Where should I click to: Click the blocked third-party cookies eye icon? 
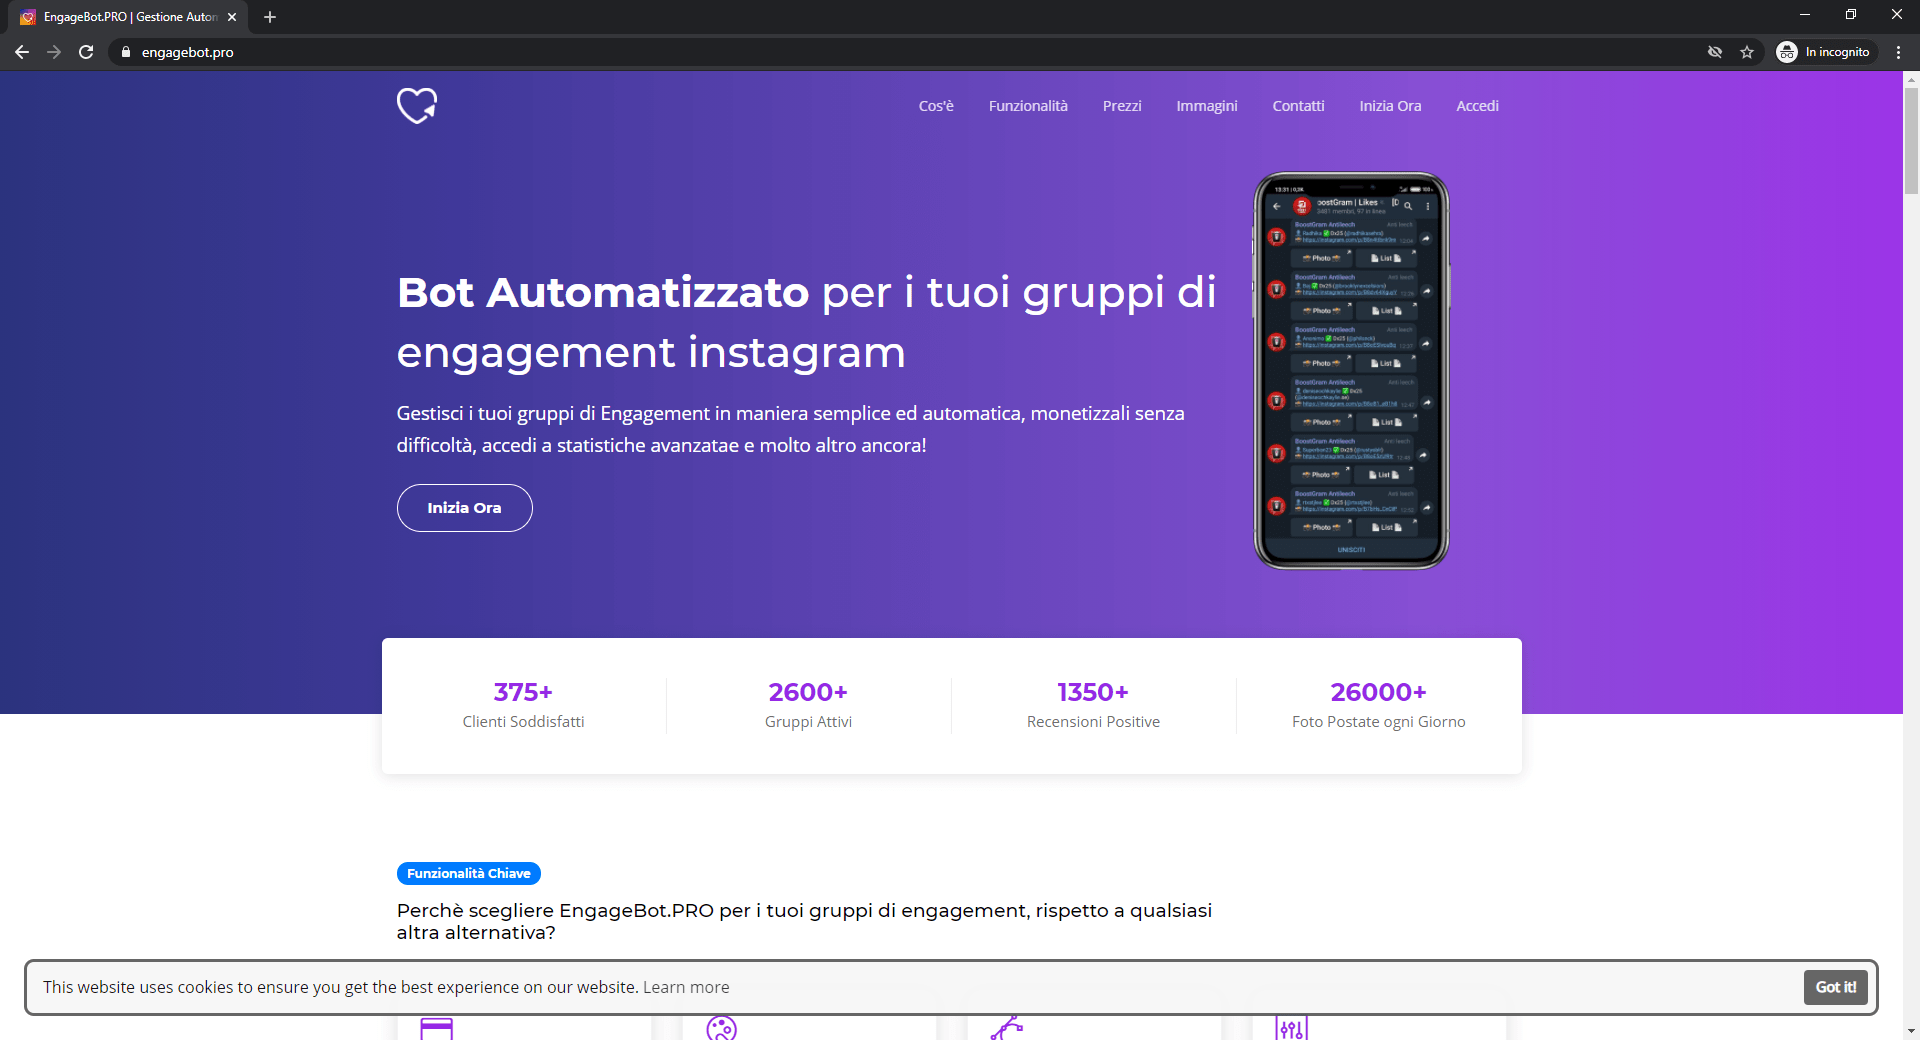(1715, 52)
